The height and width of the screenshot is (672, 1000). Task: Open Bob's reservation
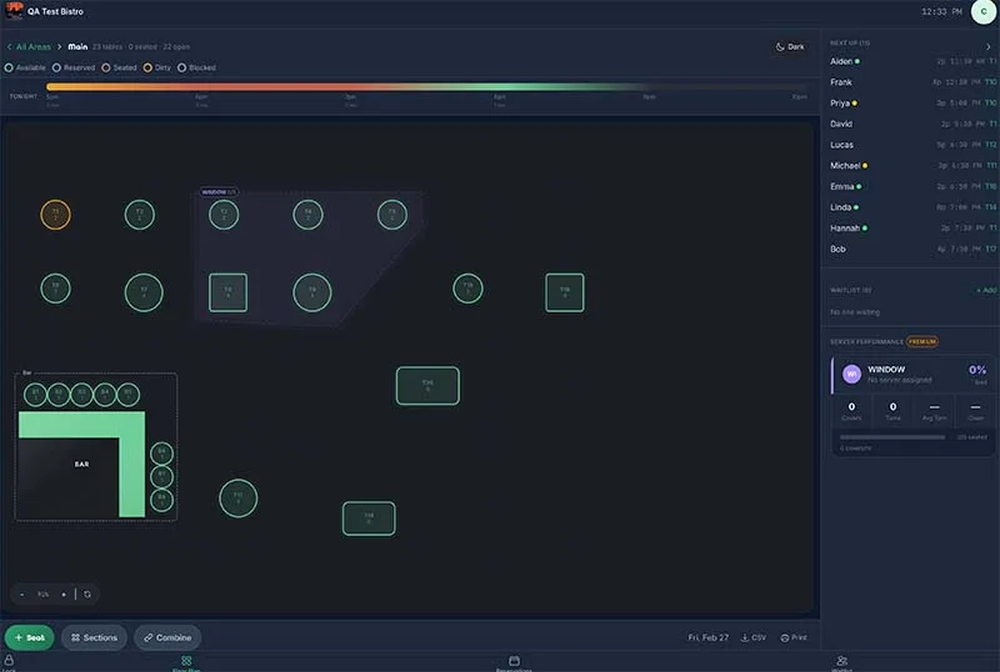click(x=913, y=249)
